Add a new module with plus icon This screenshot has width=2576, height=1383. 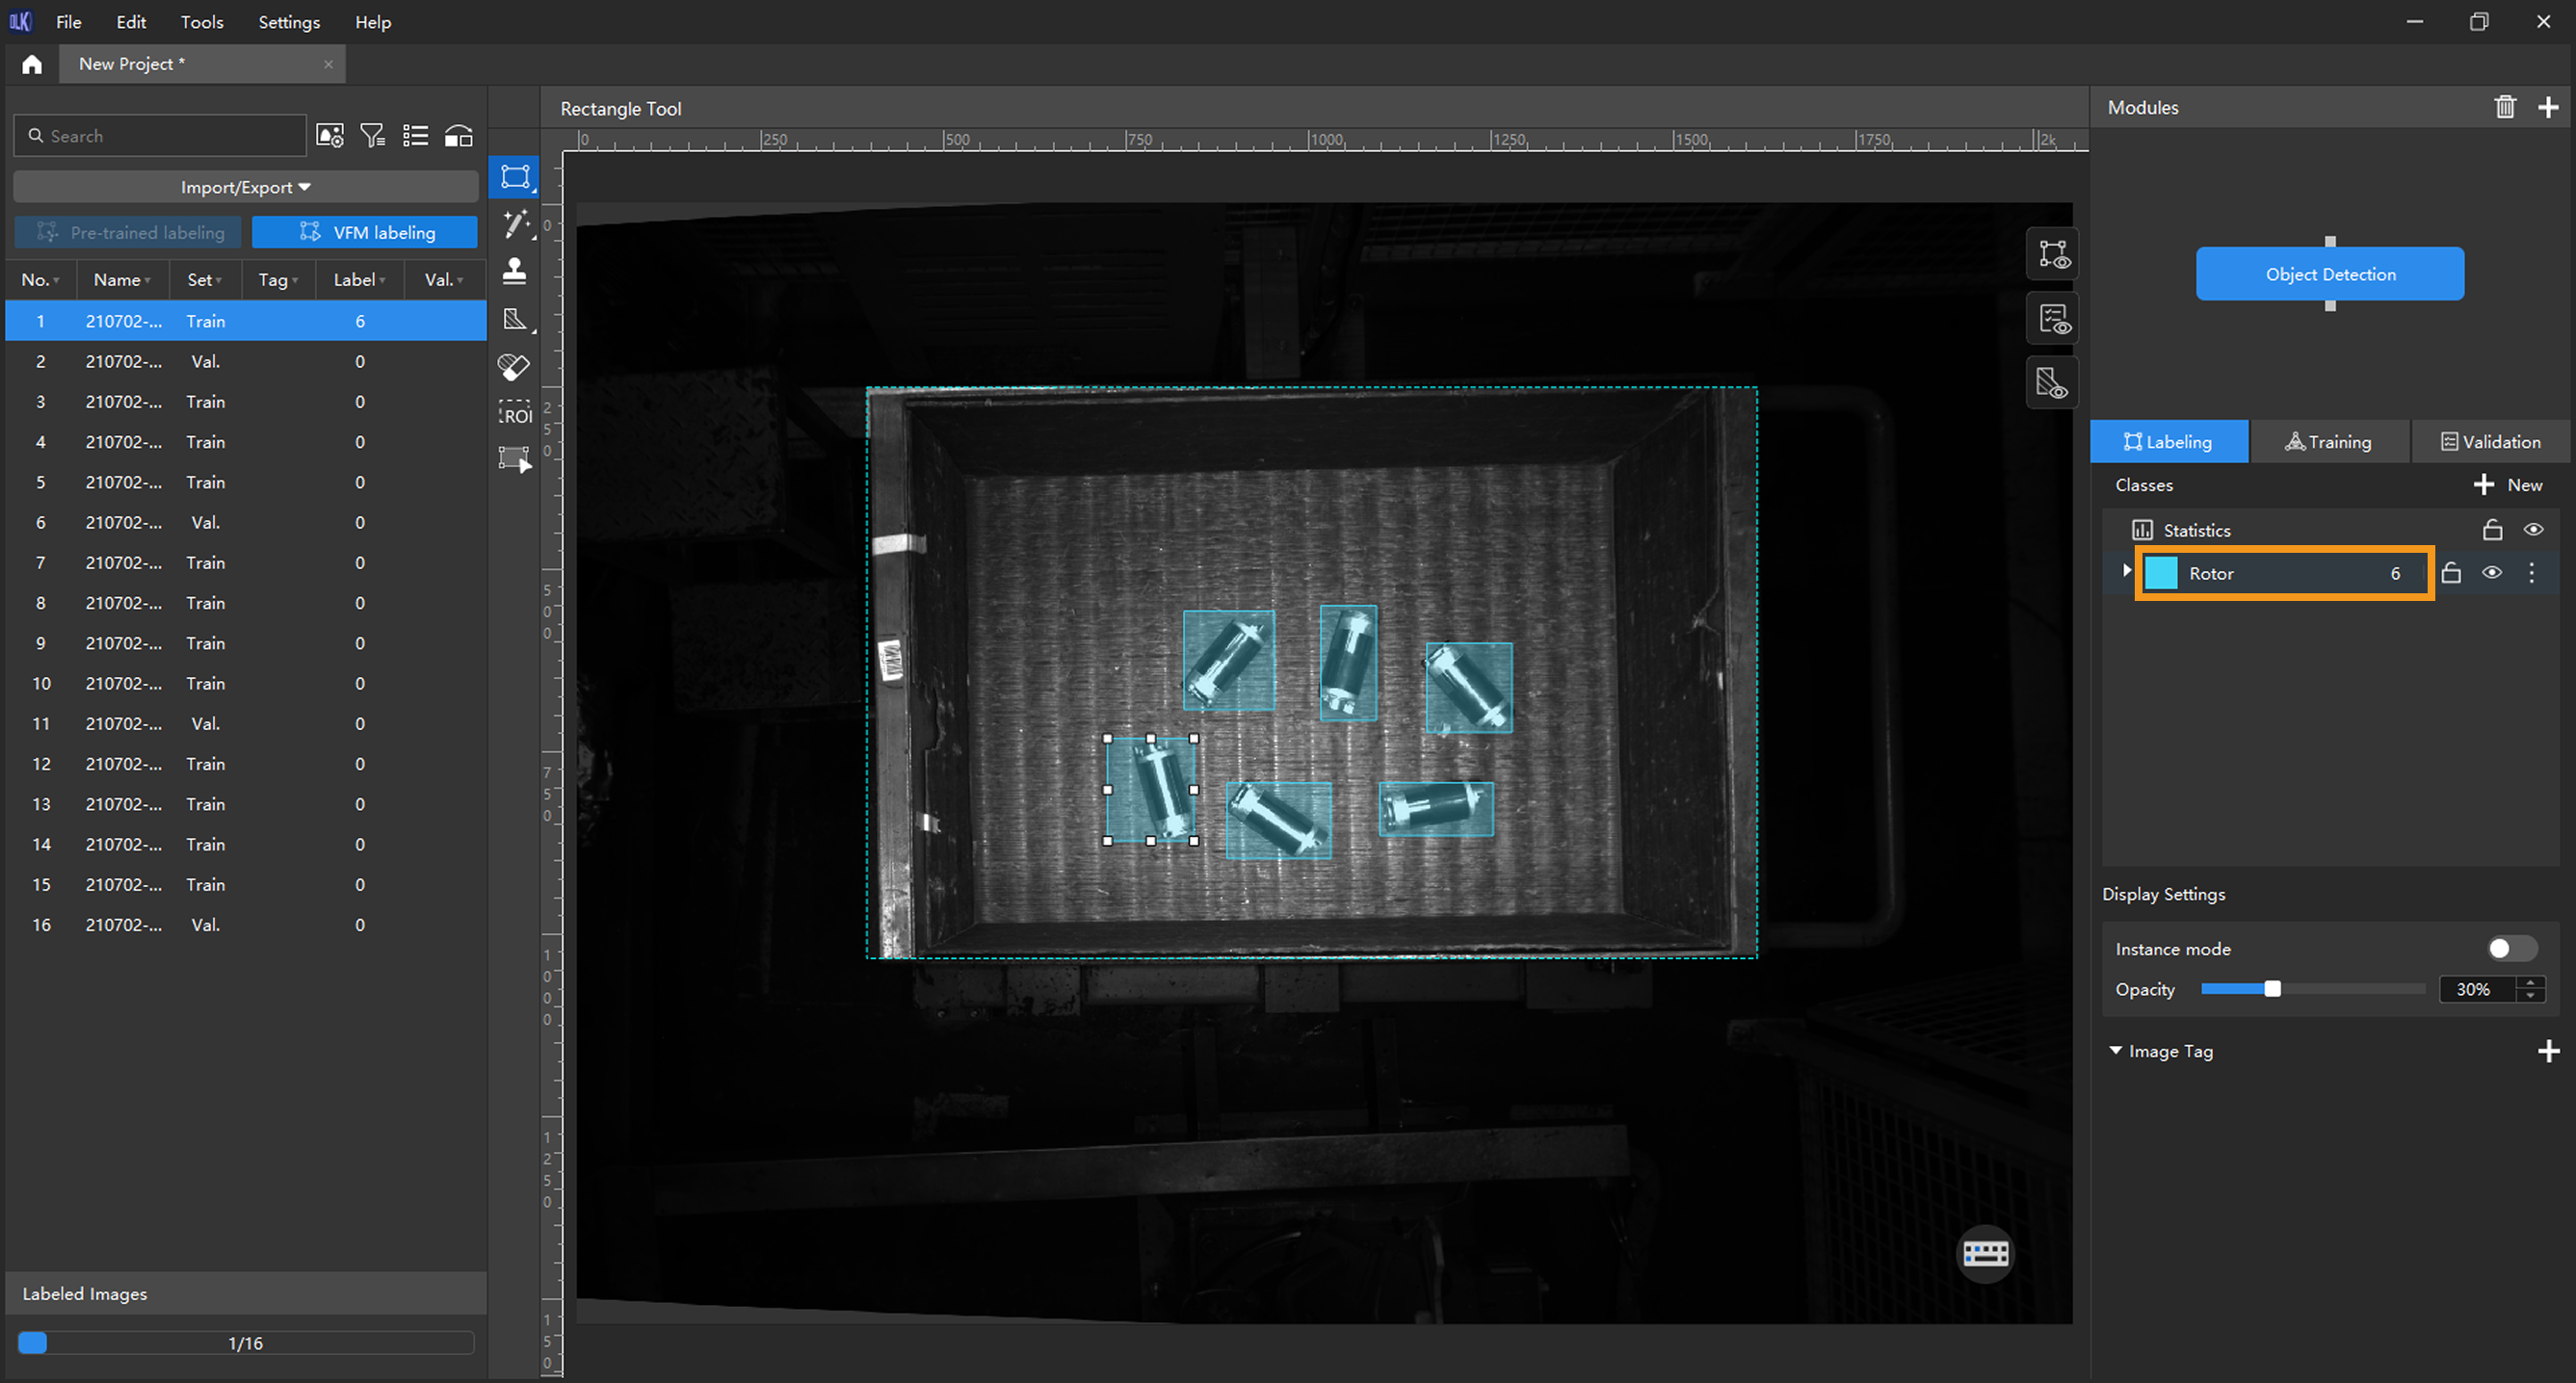[x=2548, y=107]
